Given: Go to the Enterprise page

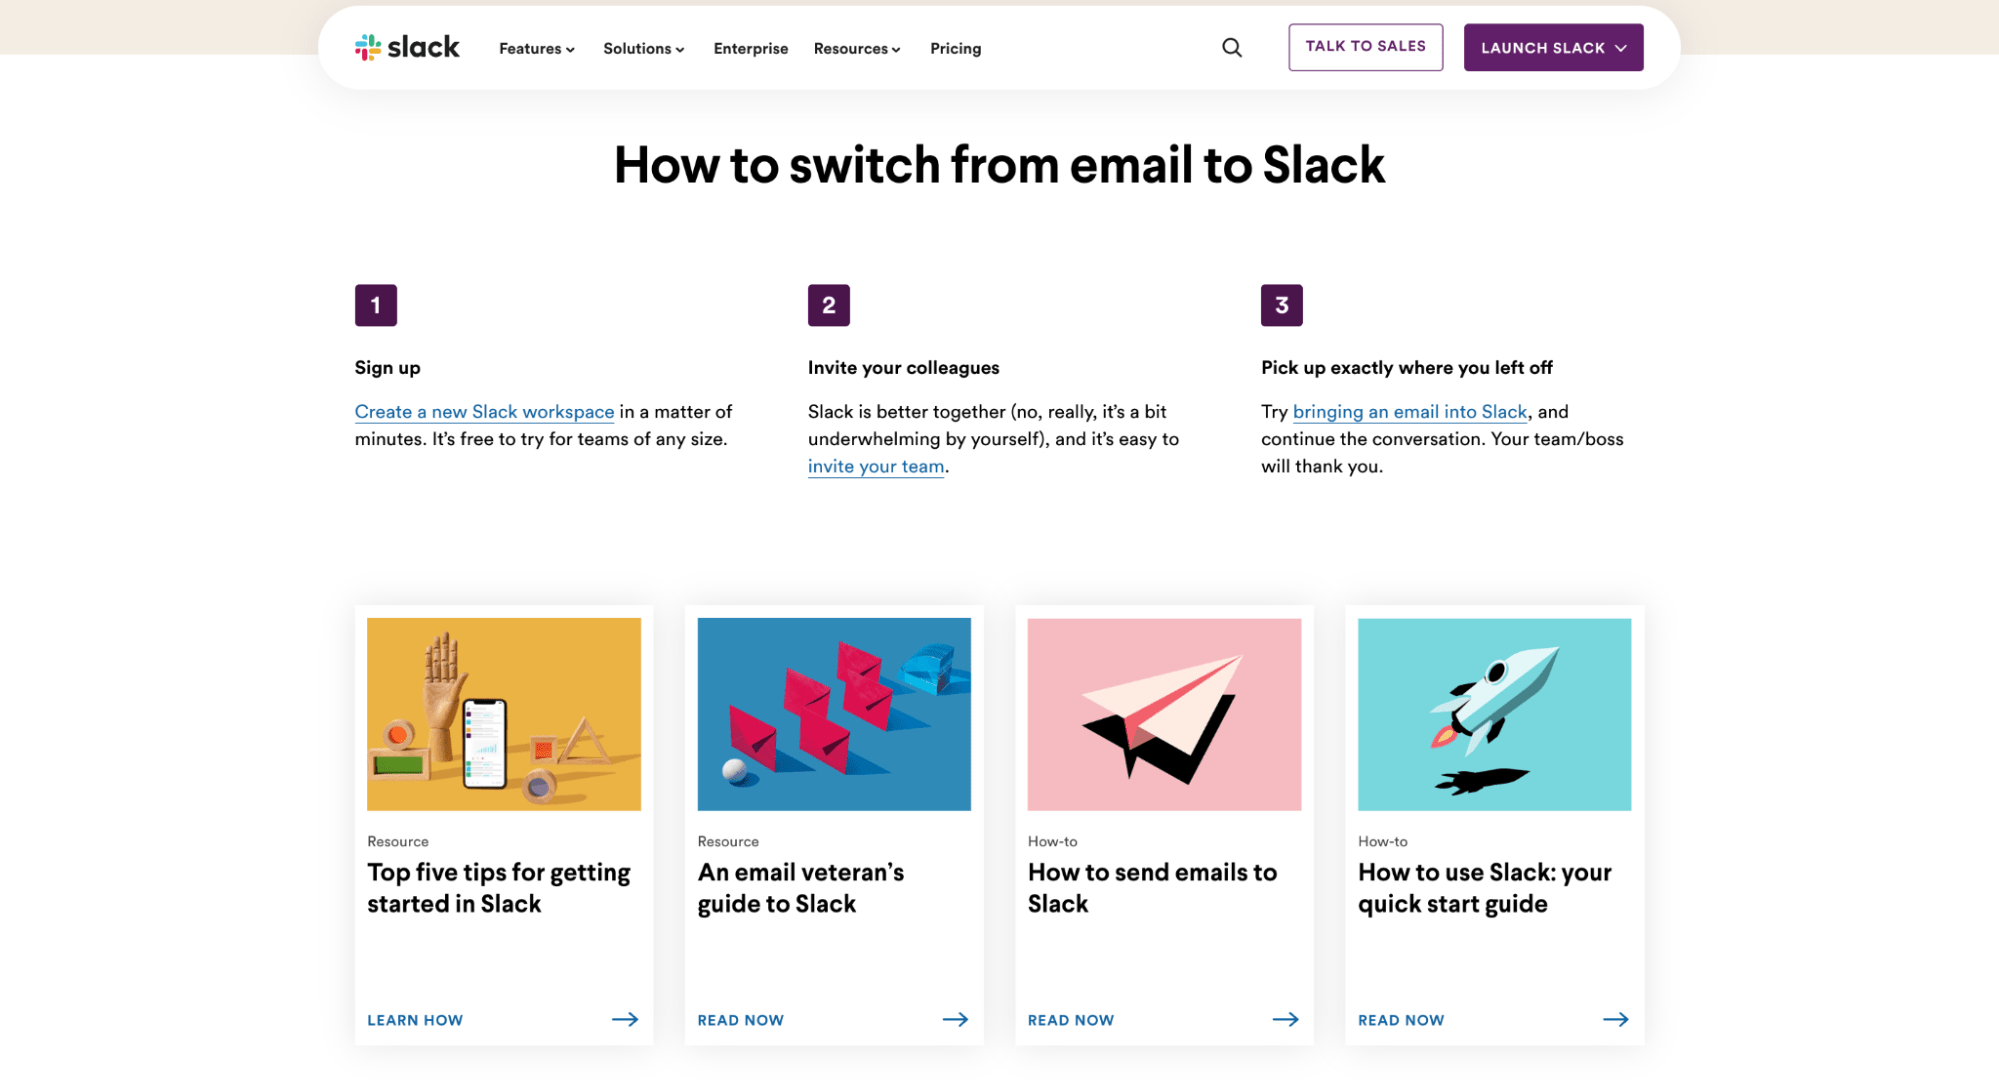Looking at the screenshot, I should click(750, 48).
